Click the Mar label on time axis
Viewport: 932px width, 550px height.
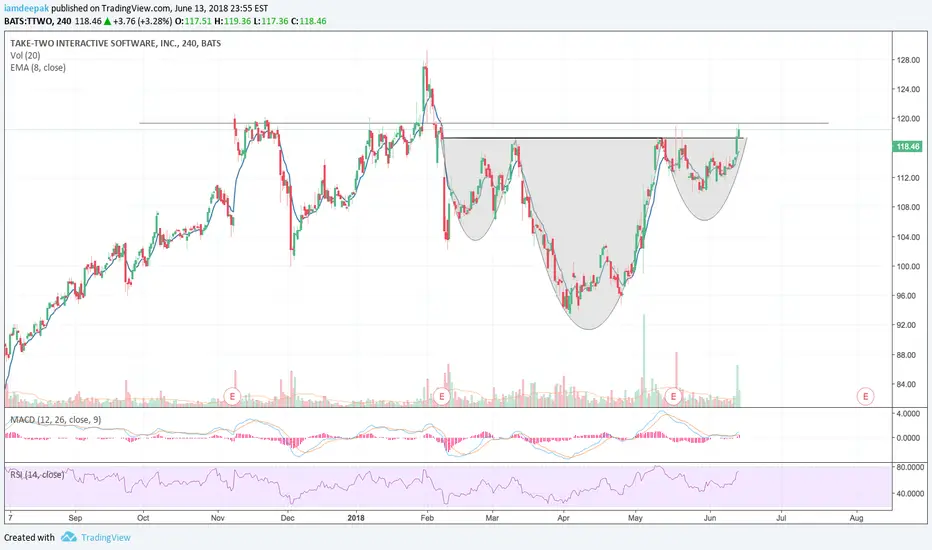pyautogui.click(x=492, y=518)
